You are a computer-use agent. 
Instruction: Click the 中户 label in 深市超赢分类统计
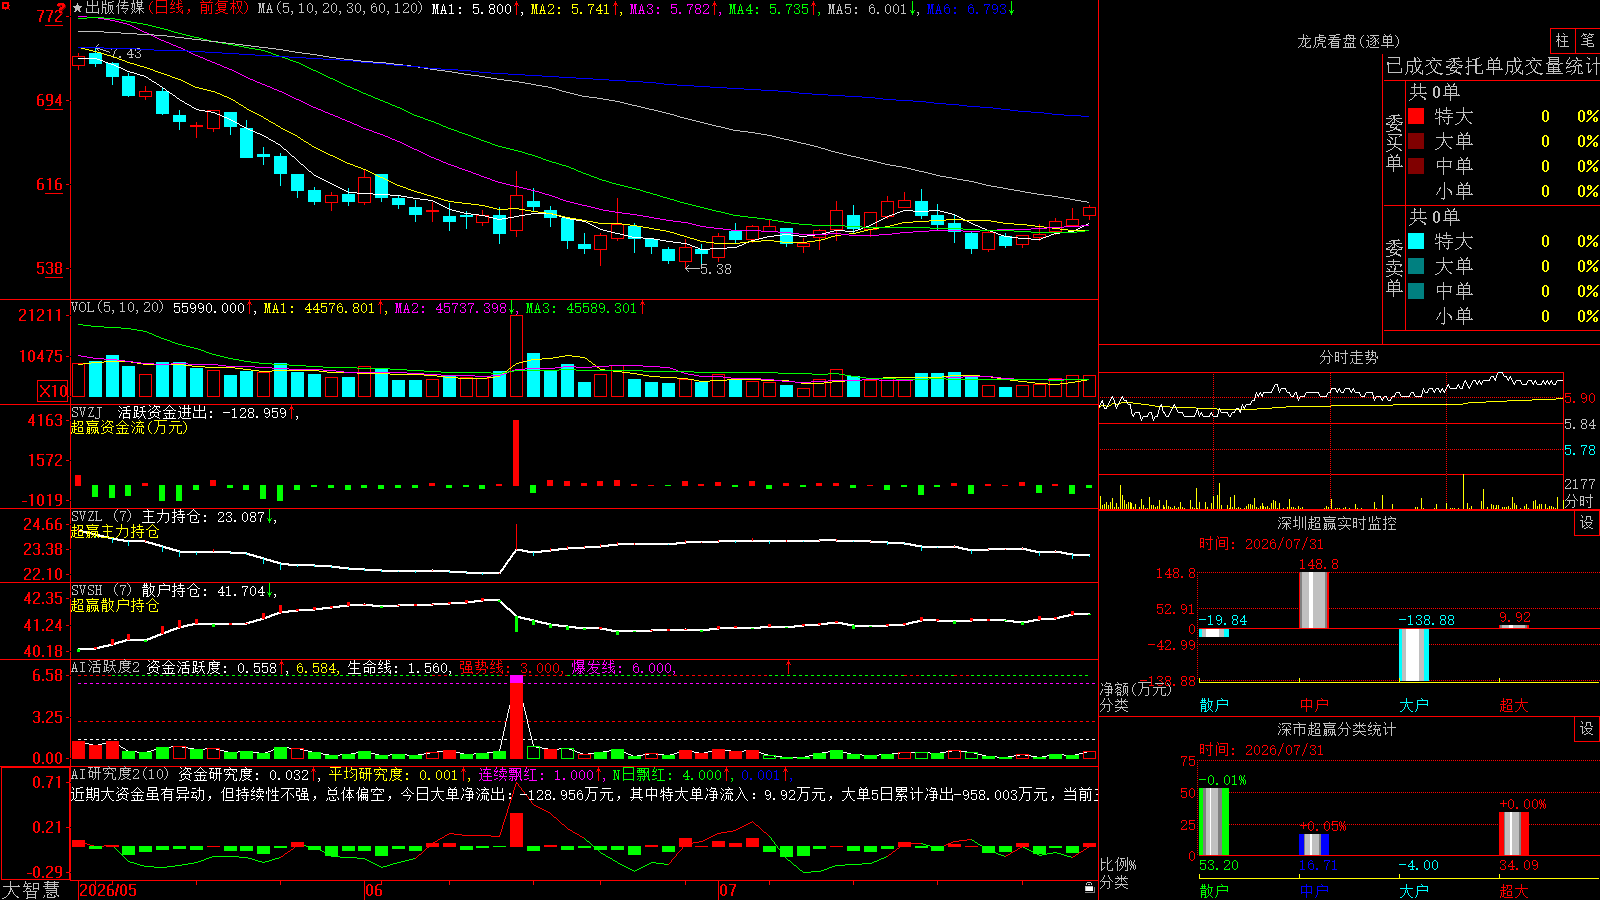(x=1314, y=891)
